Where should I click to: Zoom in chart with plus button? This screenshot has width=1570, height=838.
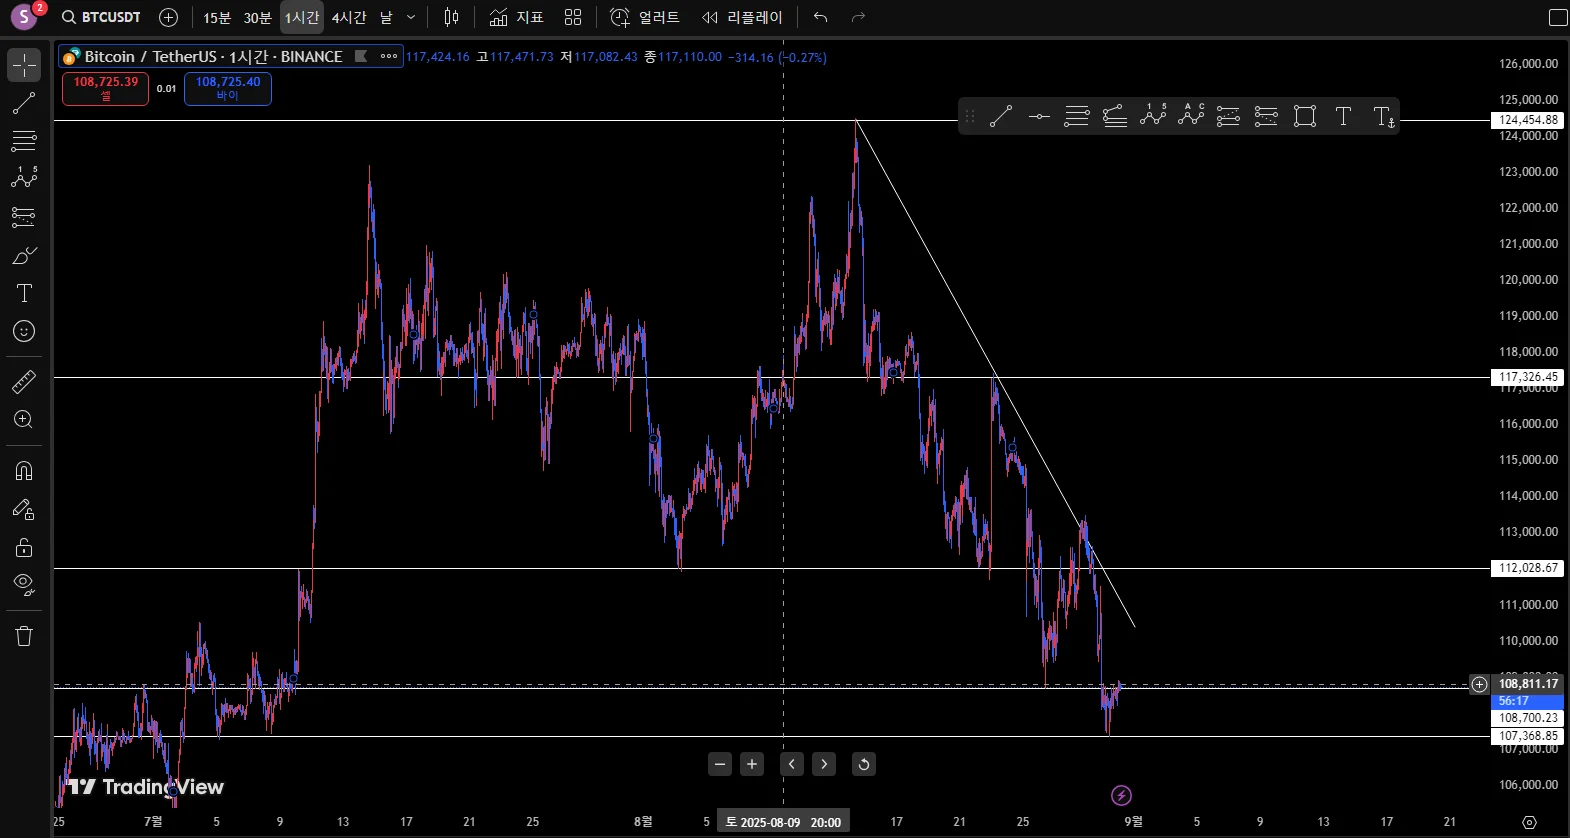coord(752,764)
